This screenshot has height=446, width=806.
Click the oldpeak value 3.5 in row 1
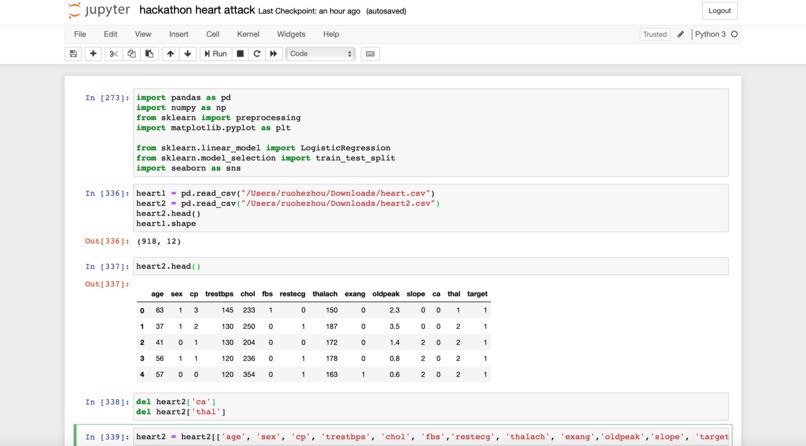pos(394,326)
